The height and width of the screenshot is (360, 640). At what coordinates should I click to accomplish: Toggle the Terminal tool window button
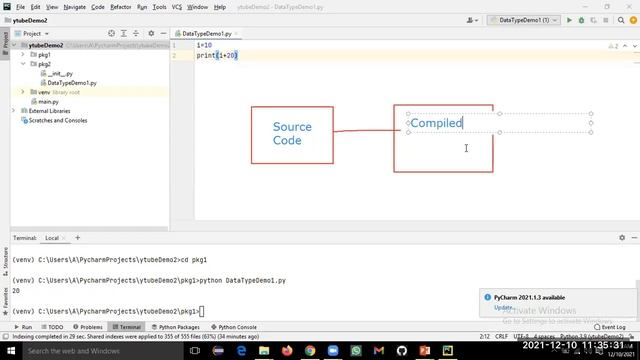(127, 327)
